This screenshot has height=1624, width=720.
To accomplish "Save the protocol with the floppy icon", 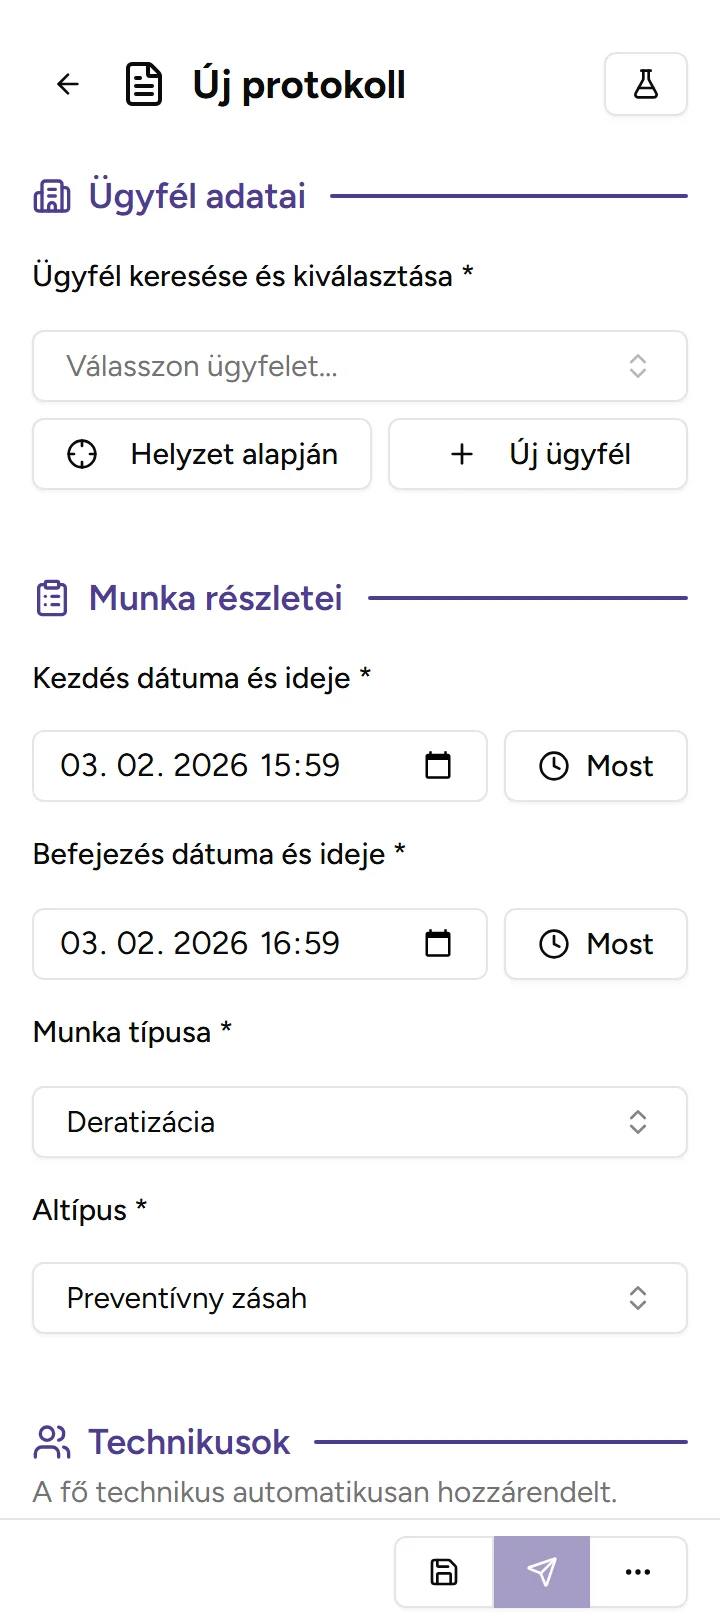I will tap(442, 1571).
